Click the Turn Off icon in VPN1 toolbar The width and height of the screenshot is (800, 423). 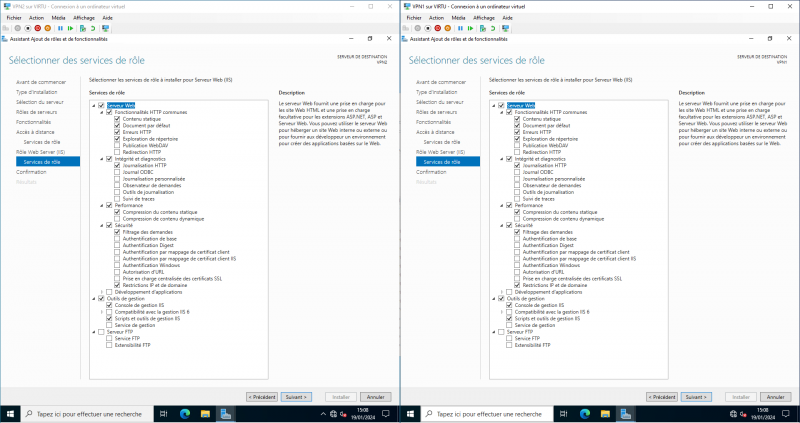428,28
